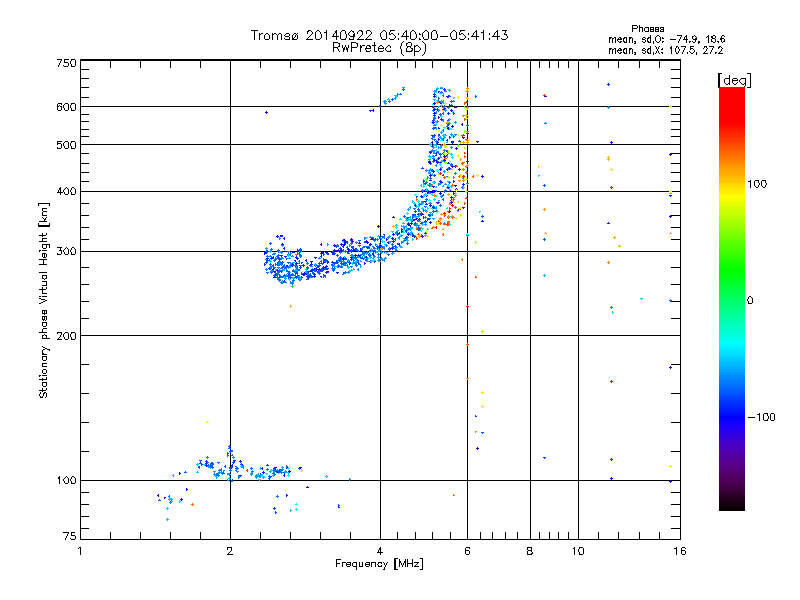The height and width of the screenshot is (600, 800).
Task: Click the x-axis label "Frequency [MHz]"
Action: point(379,564)
